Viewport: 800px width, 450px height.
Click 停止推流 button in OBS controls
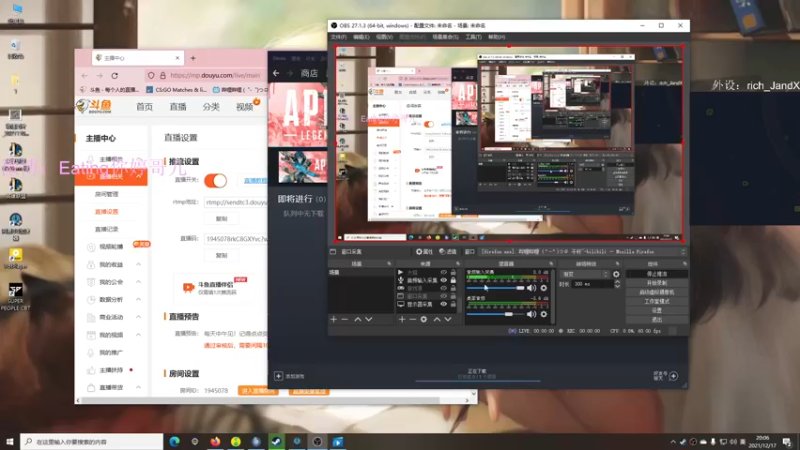click(x=657, y=274)
